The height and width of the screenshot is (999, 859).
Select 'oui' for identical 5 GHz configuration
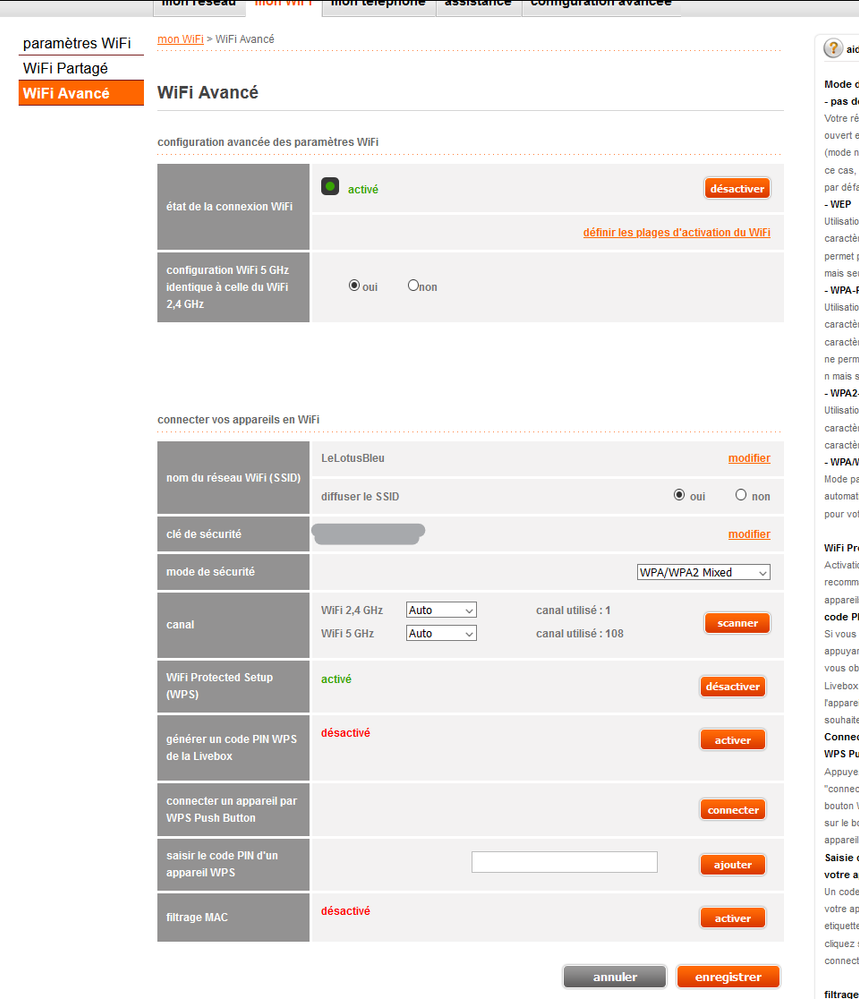[354, 285]
